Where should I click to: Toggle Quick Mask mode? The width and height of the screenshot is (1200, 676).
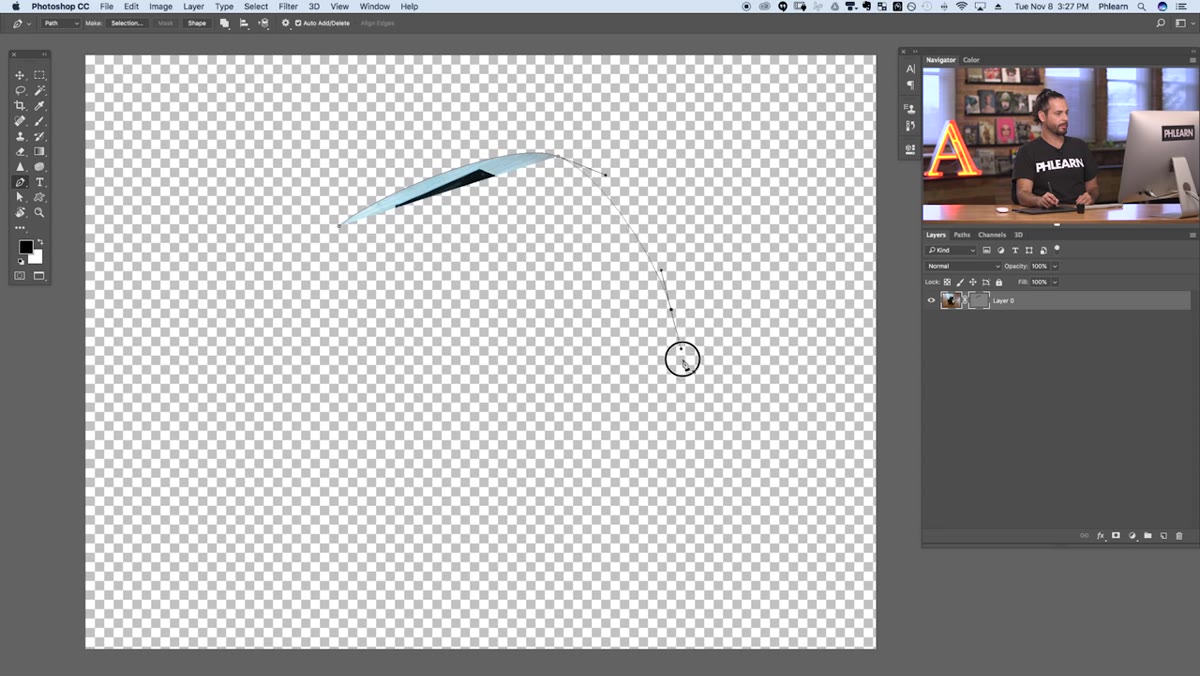pos(20,276)
